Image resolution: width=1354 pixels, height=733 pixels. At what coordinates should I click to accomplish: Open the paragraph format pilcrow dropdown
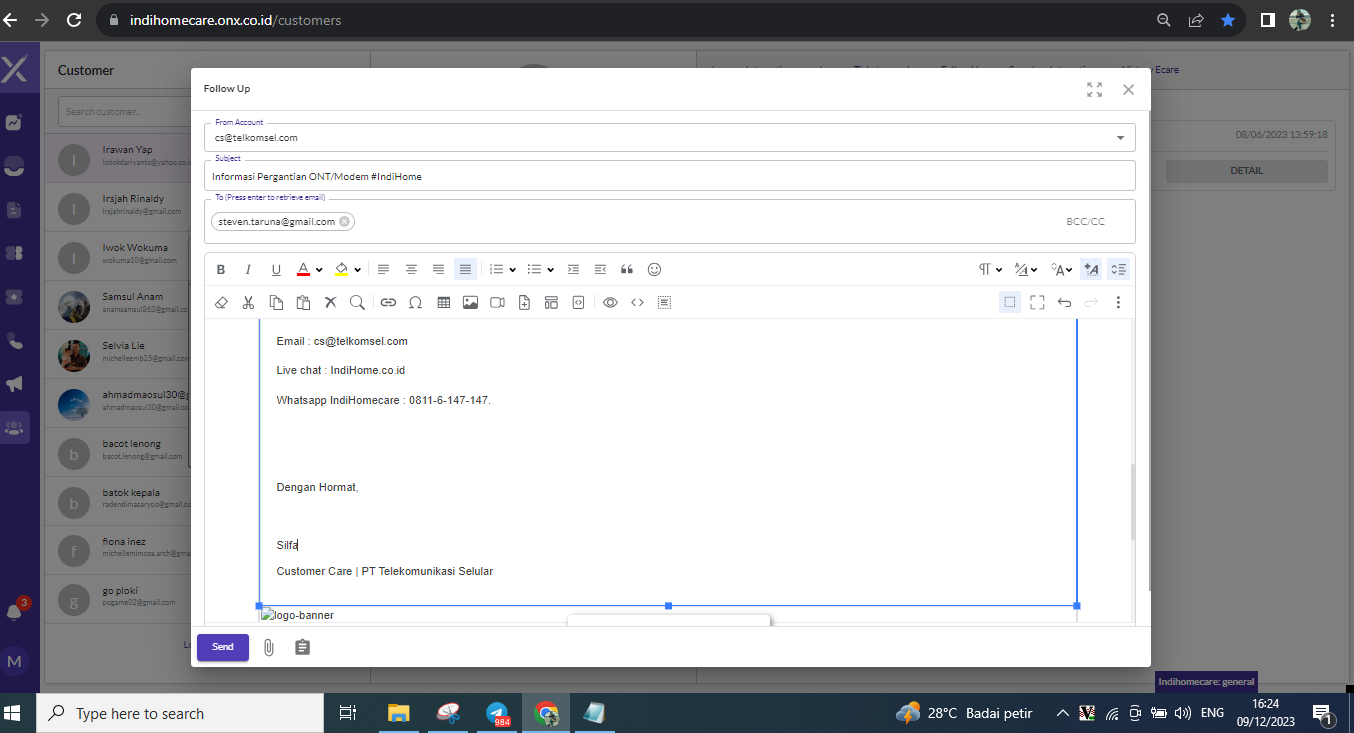tap(990, 269)
